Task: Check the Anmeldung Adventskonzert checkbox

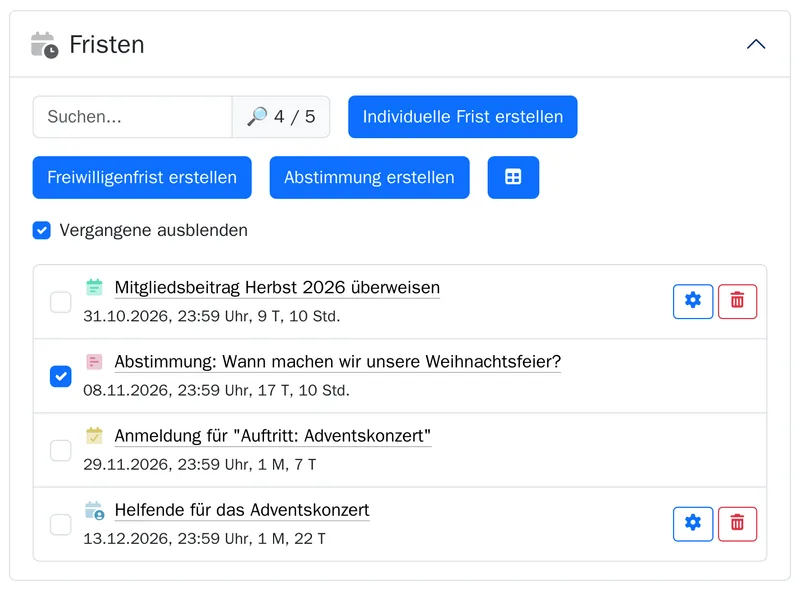Action: pos(61,451)
